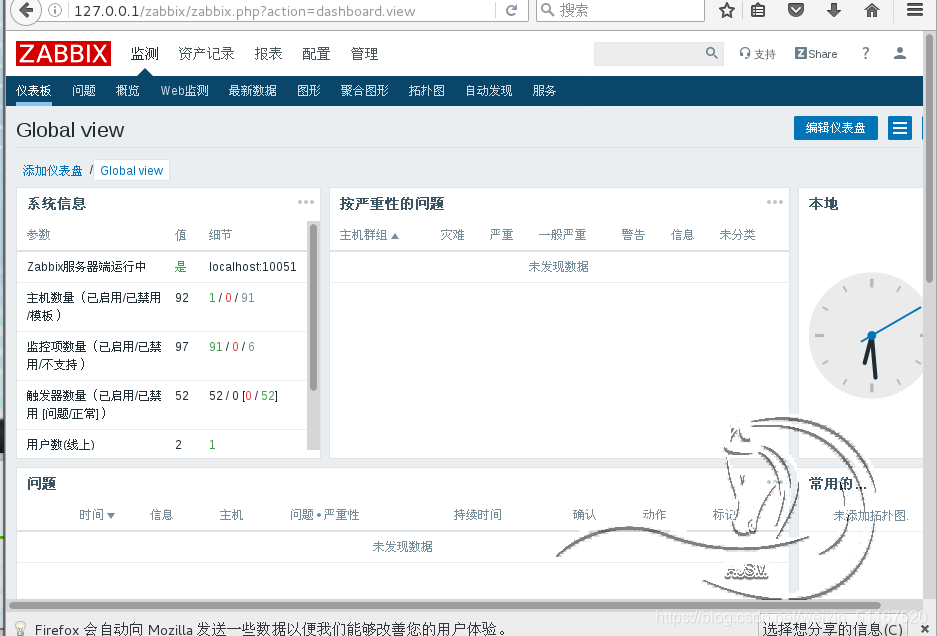Click the analog clock widget
Viewport: 937px width, 636px height.
point(866,335)
